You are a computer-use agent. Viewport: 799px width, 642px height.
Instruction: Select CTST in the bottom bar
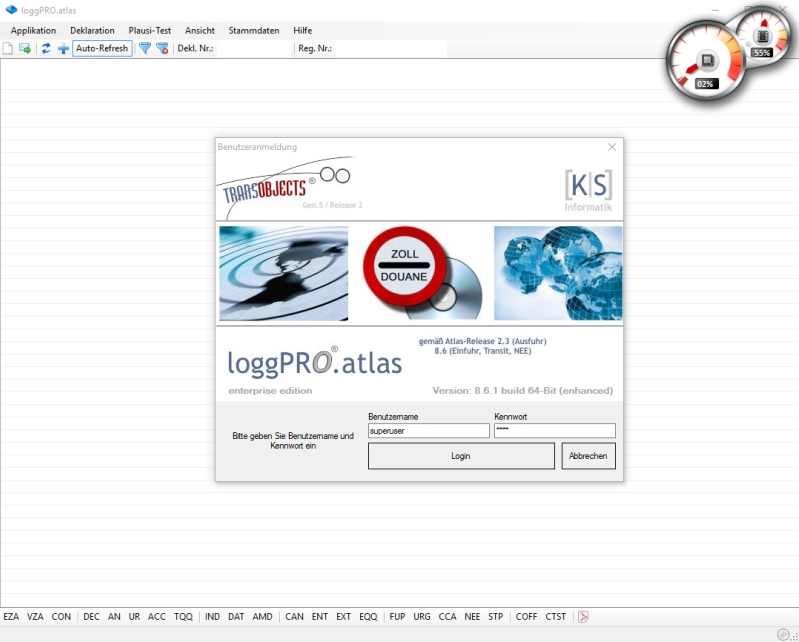pyautogui.click(x=556, y=617)
